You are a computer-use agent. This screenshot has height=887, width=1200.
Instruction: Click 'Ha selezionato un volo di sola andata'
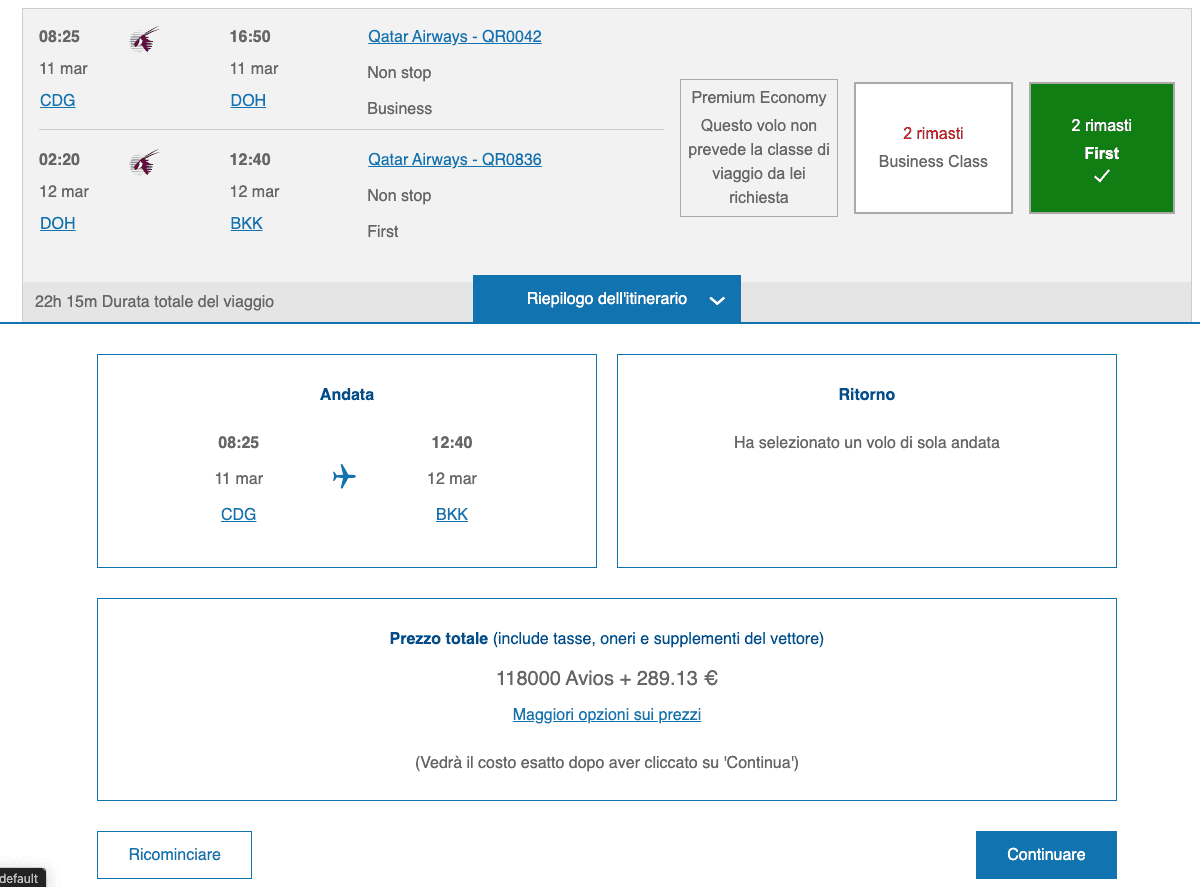[867, 442]
